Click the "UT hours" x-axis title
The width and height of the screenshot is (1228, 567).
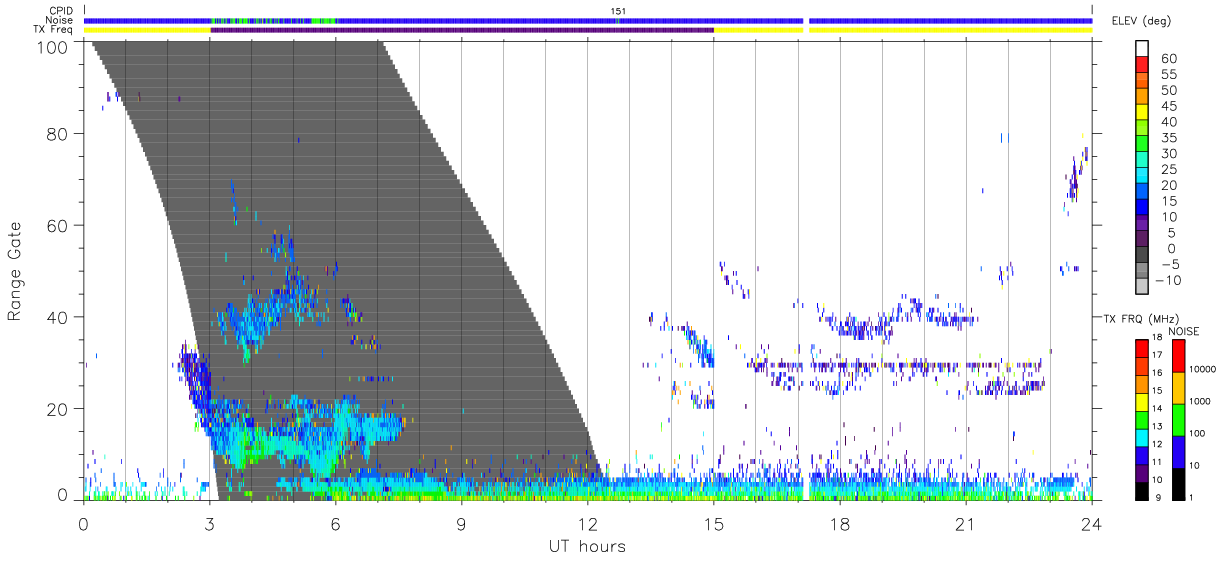coord(587,546)
